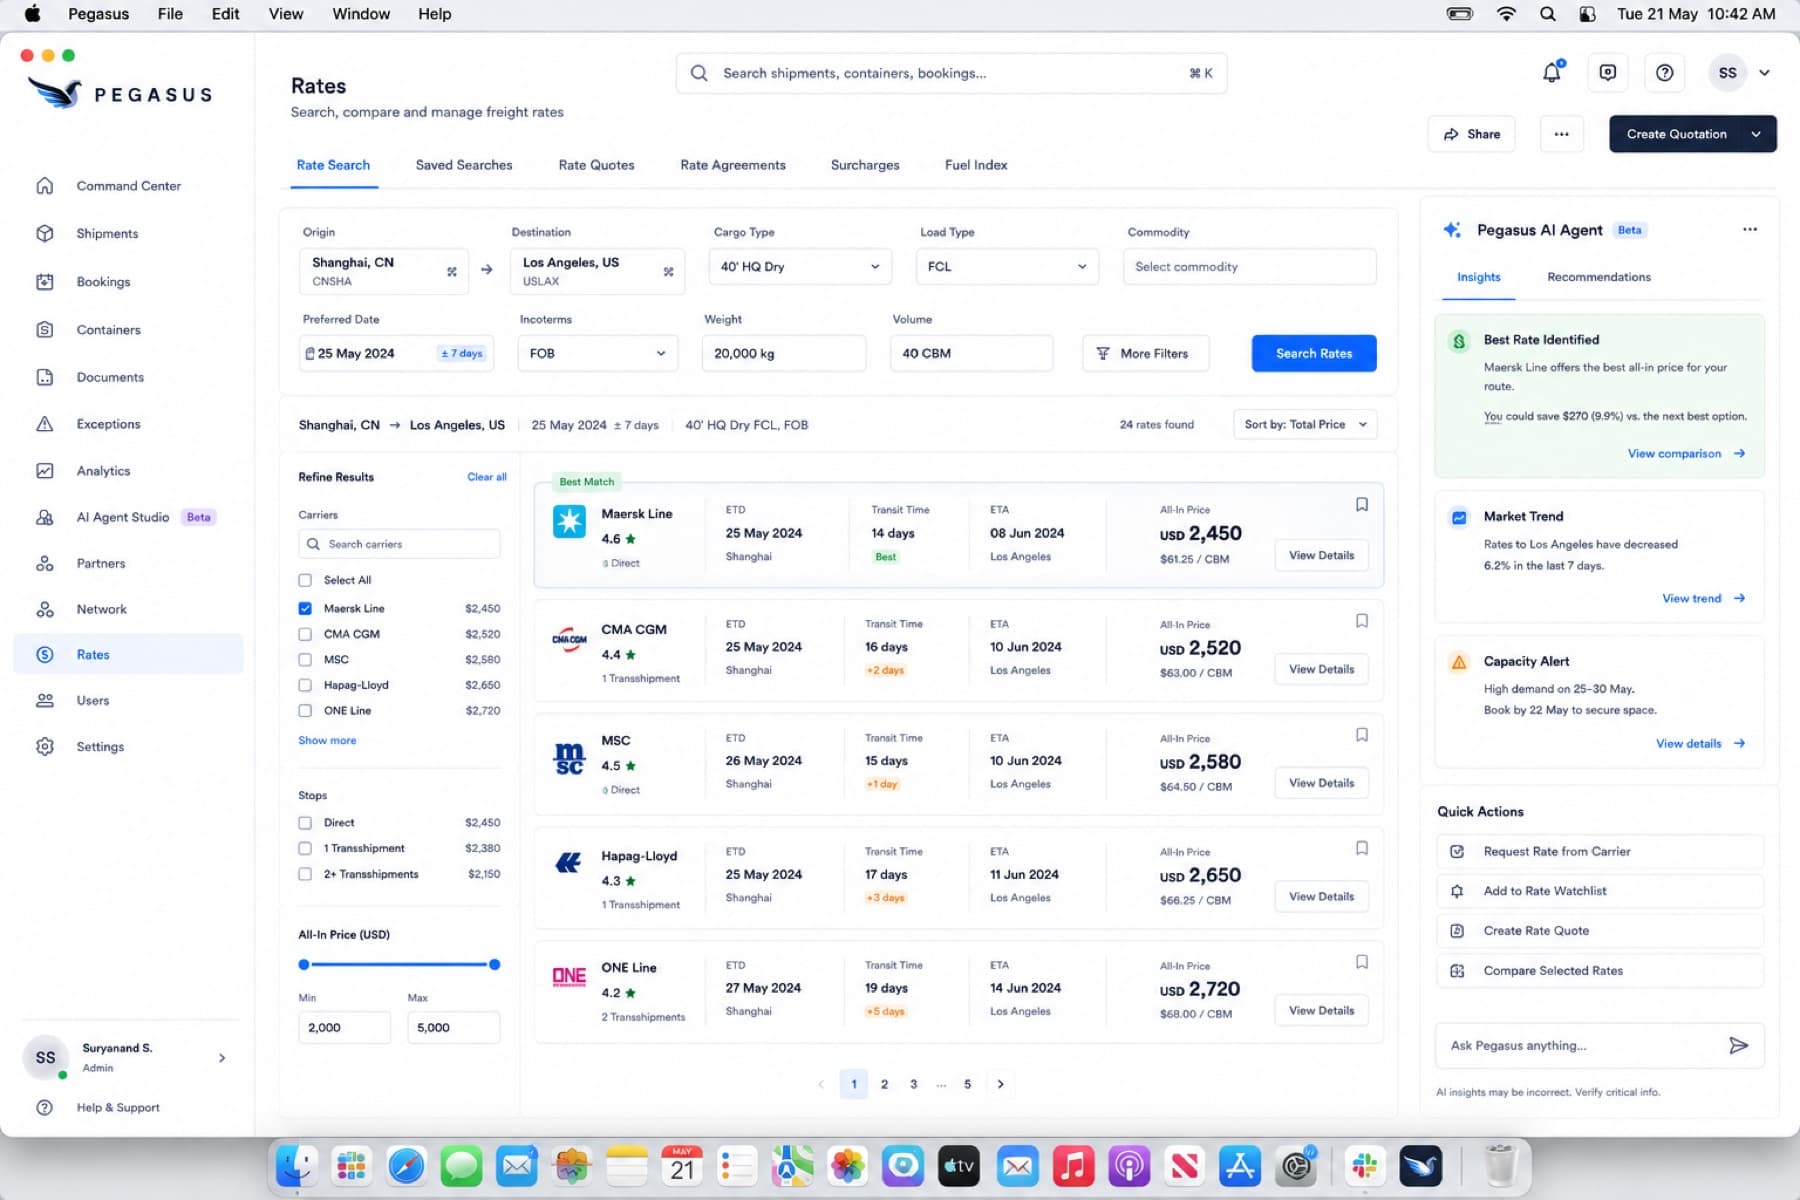This screenshot has height=1200, width=1800.
Task: Check the Direct stops filter
Action: click(305, 823)
